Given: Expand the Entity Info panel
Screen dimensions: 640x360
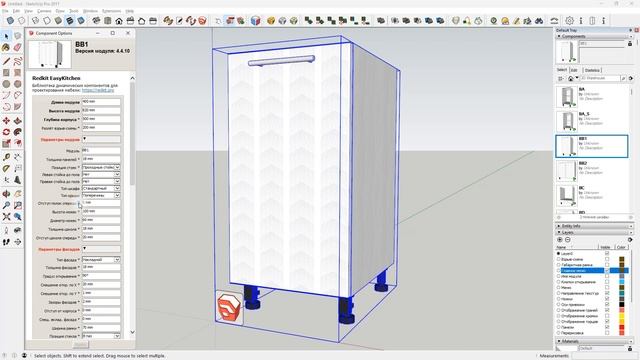Looking at the screenshot, I should (x=559, y=226).
